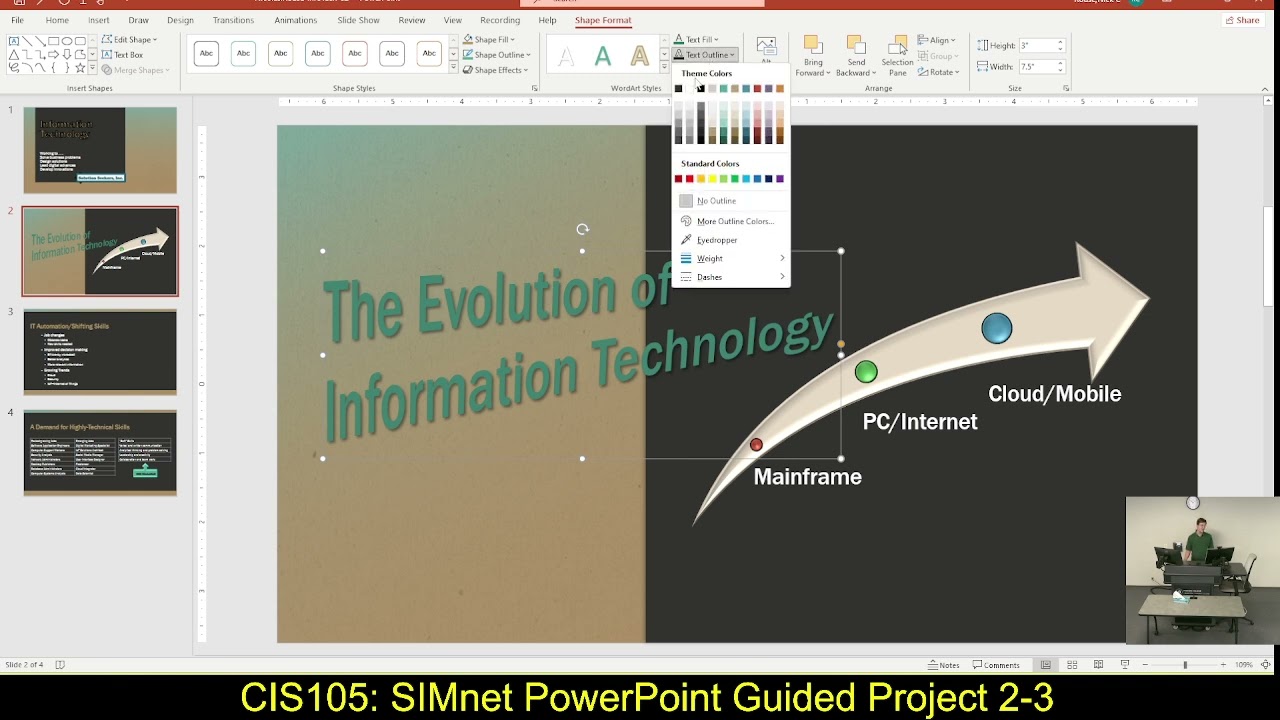Open the Shape Effects dropdown
Screen dimensions: 1280x720
(495, 70)
